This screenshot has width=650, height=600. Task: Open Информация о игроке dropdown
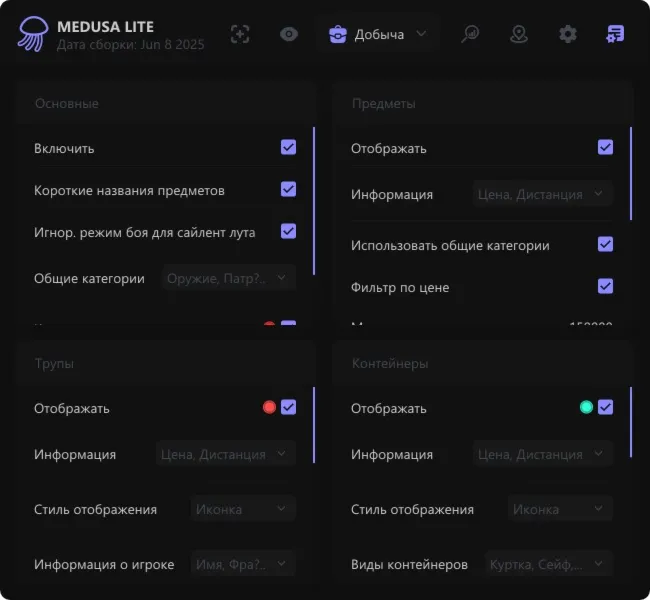(243, 564)
